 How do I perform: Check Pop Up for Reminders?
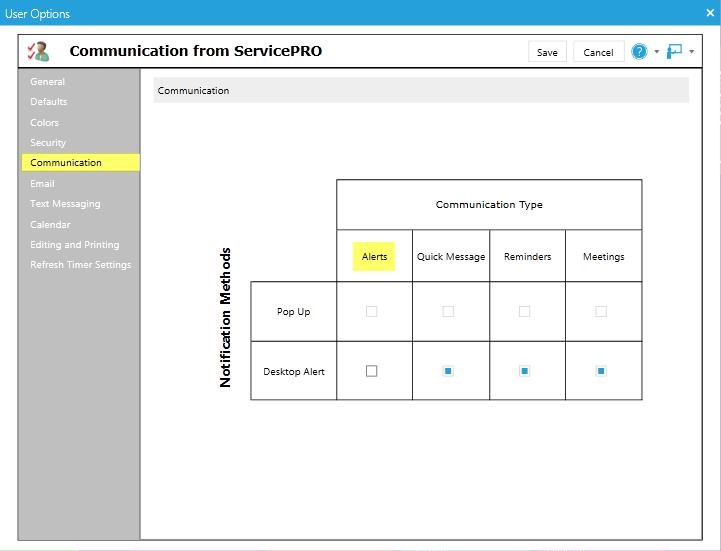coord(524,311)
